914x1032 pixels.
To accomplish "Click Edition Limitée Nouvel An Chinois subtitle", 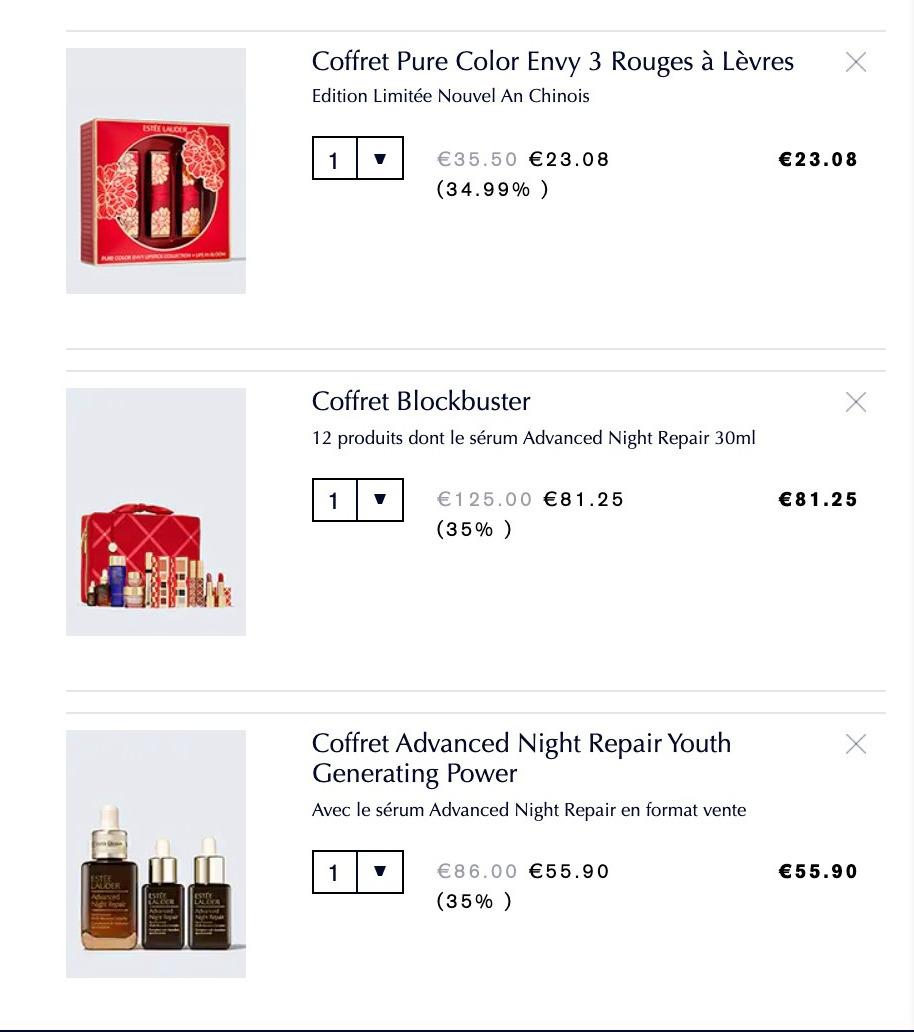I will pyautogui.click(x=451, y=96).
